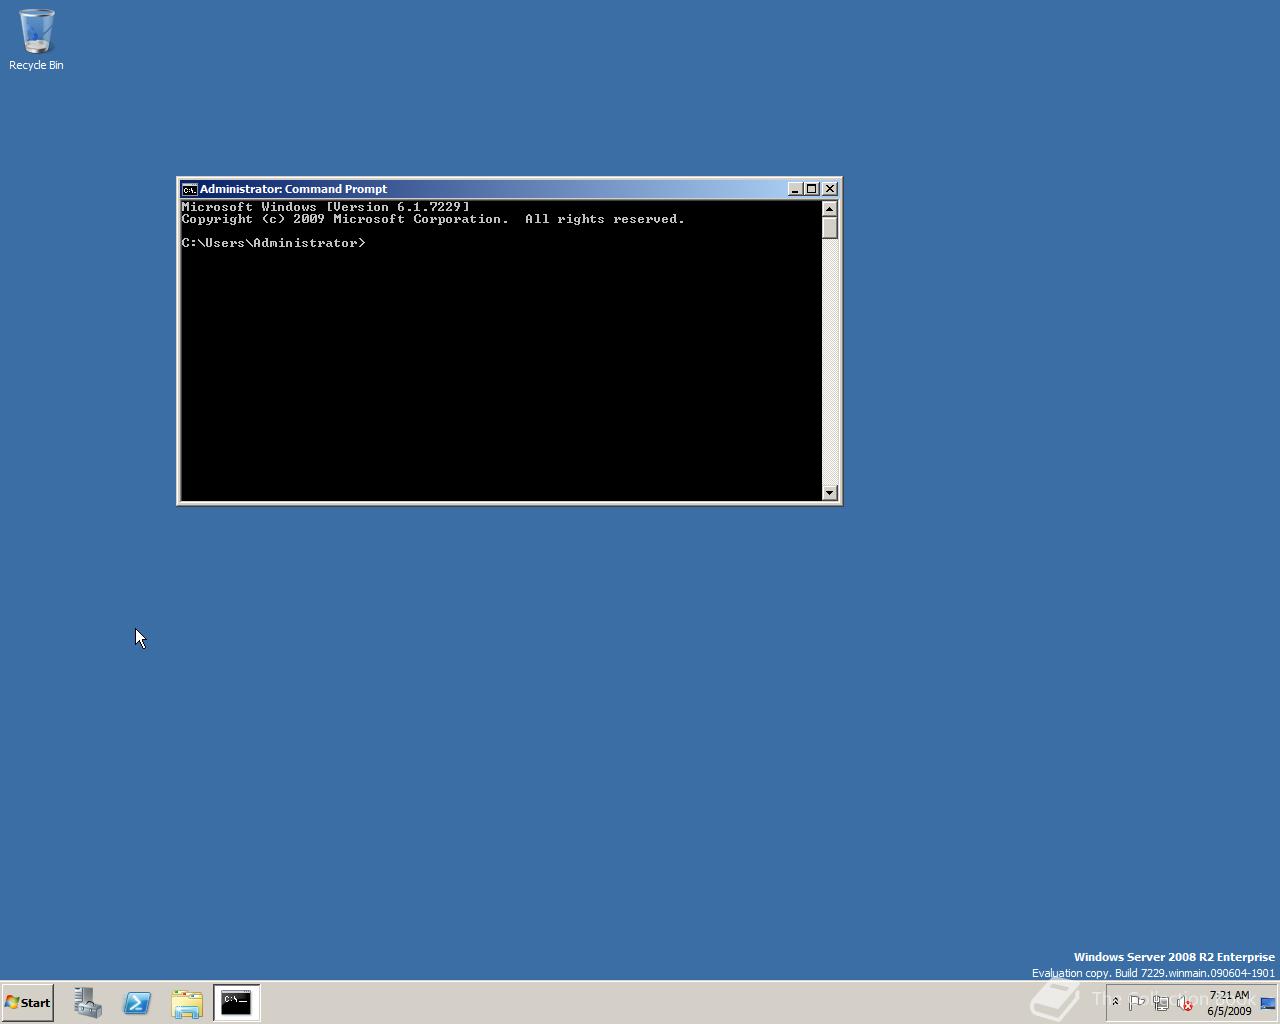Click the Start button

pyautogui.click(x=28, y=1002)
